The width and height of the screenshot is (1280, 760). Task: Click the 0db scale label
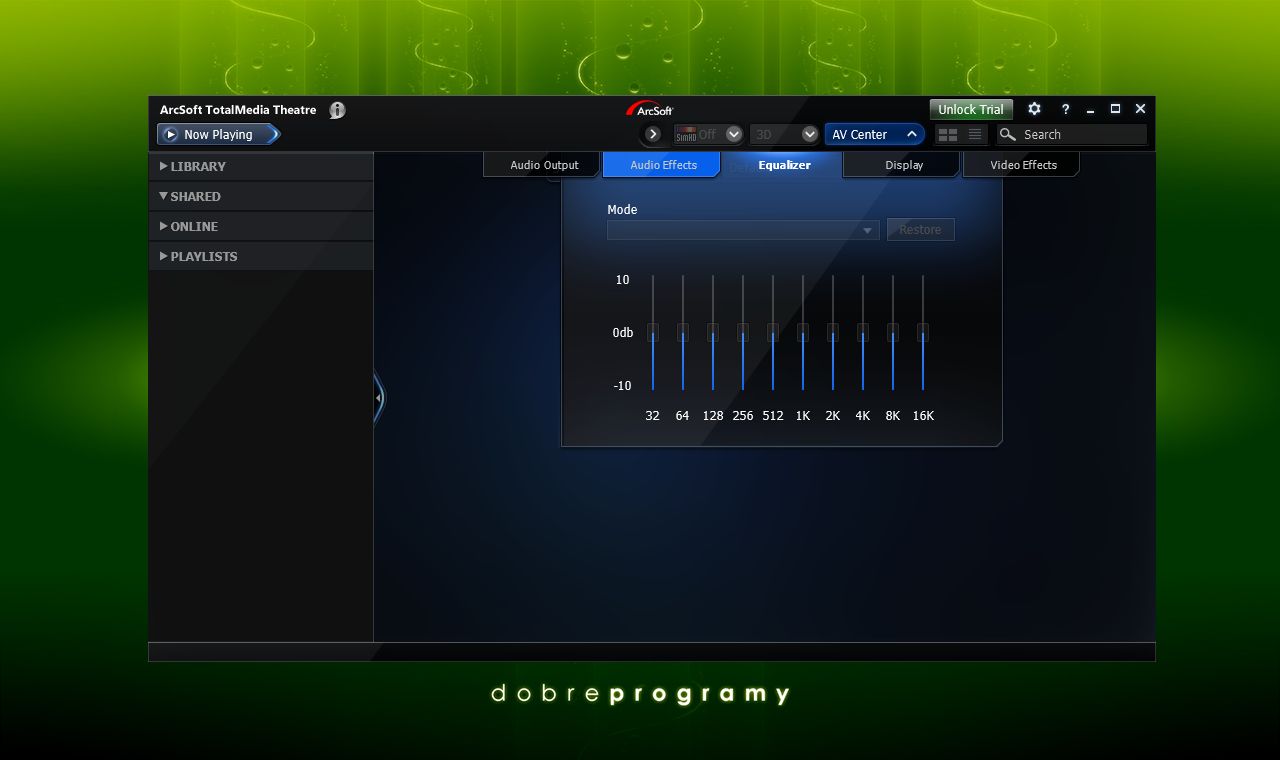(x=623, y=333)
